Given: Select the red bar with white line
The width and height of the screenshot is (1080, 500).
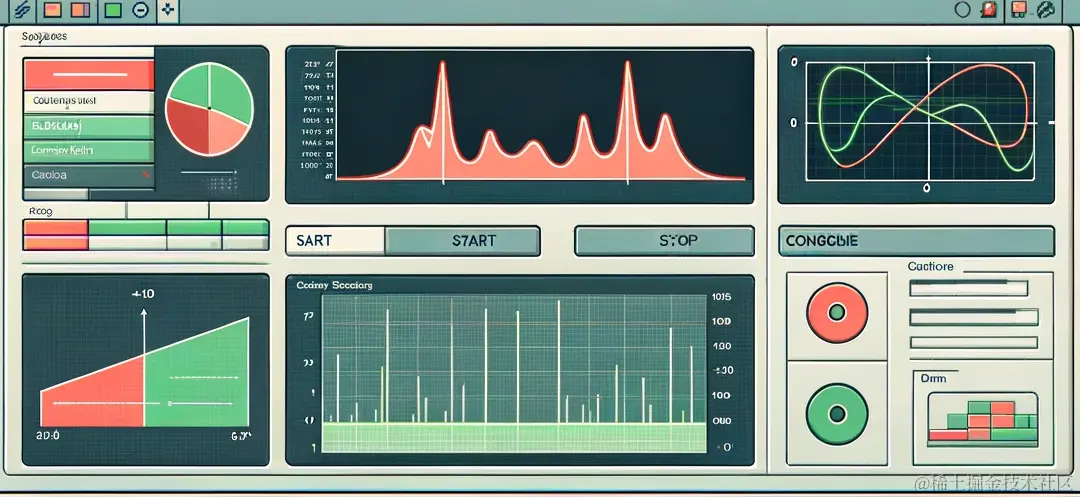Looking at the screenshot, I should pos(89,74).
